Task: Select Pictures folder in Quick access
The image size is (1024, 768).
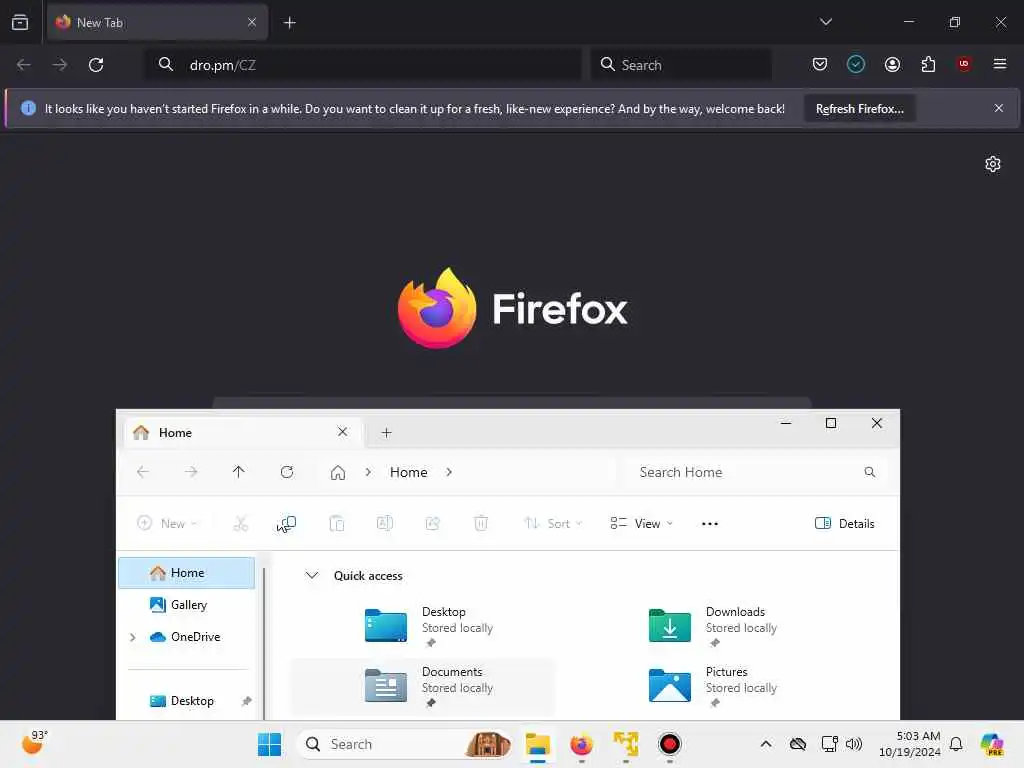Action: [x=707, y=685]
